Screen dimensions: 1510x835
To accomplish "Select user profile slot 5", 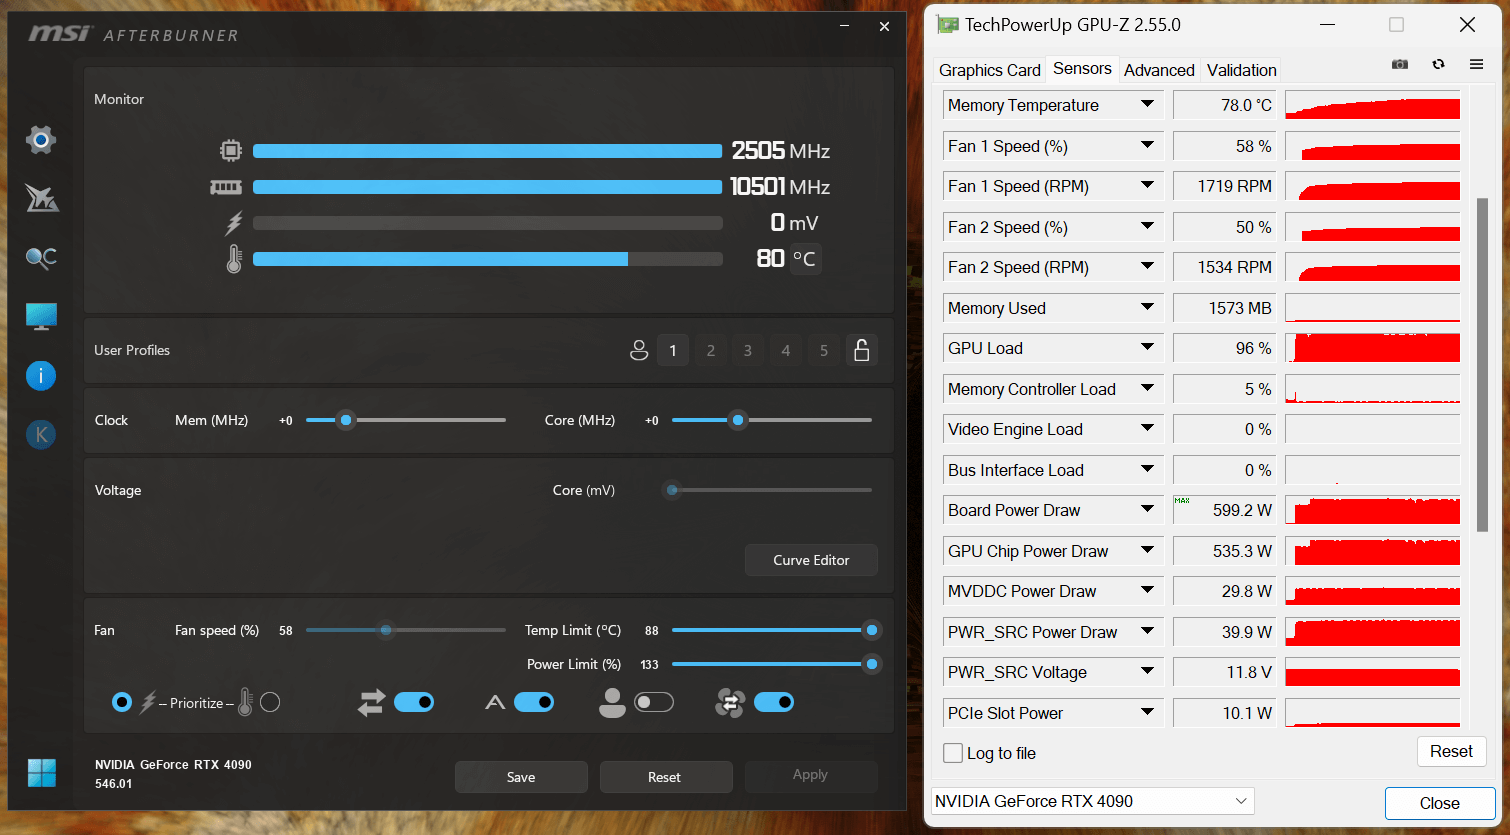I will [824, 350].
